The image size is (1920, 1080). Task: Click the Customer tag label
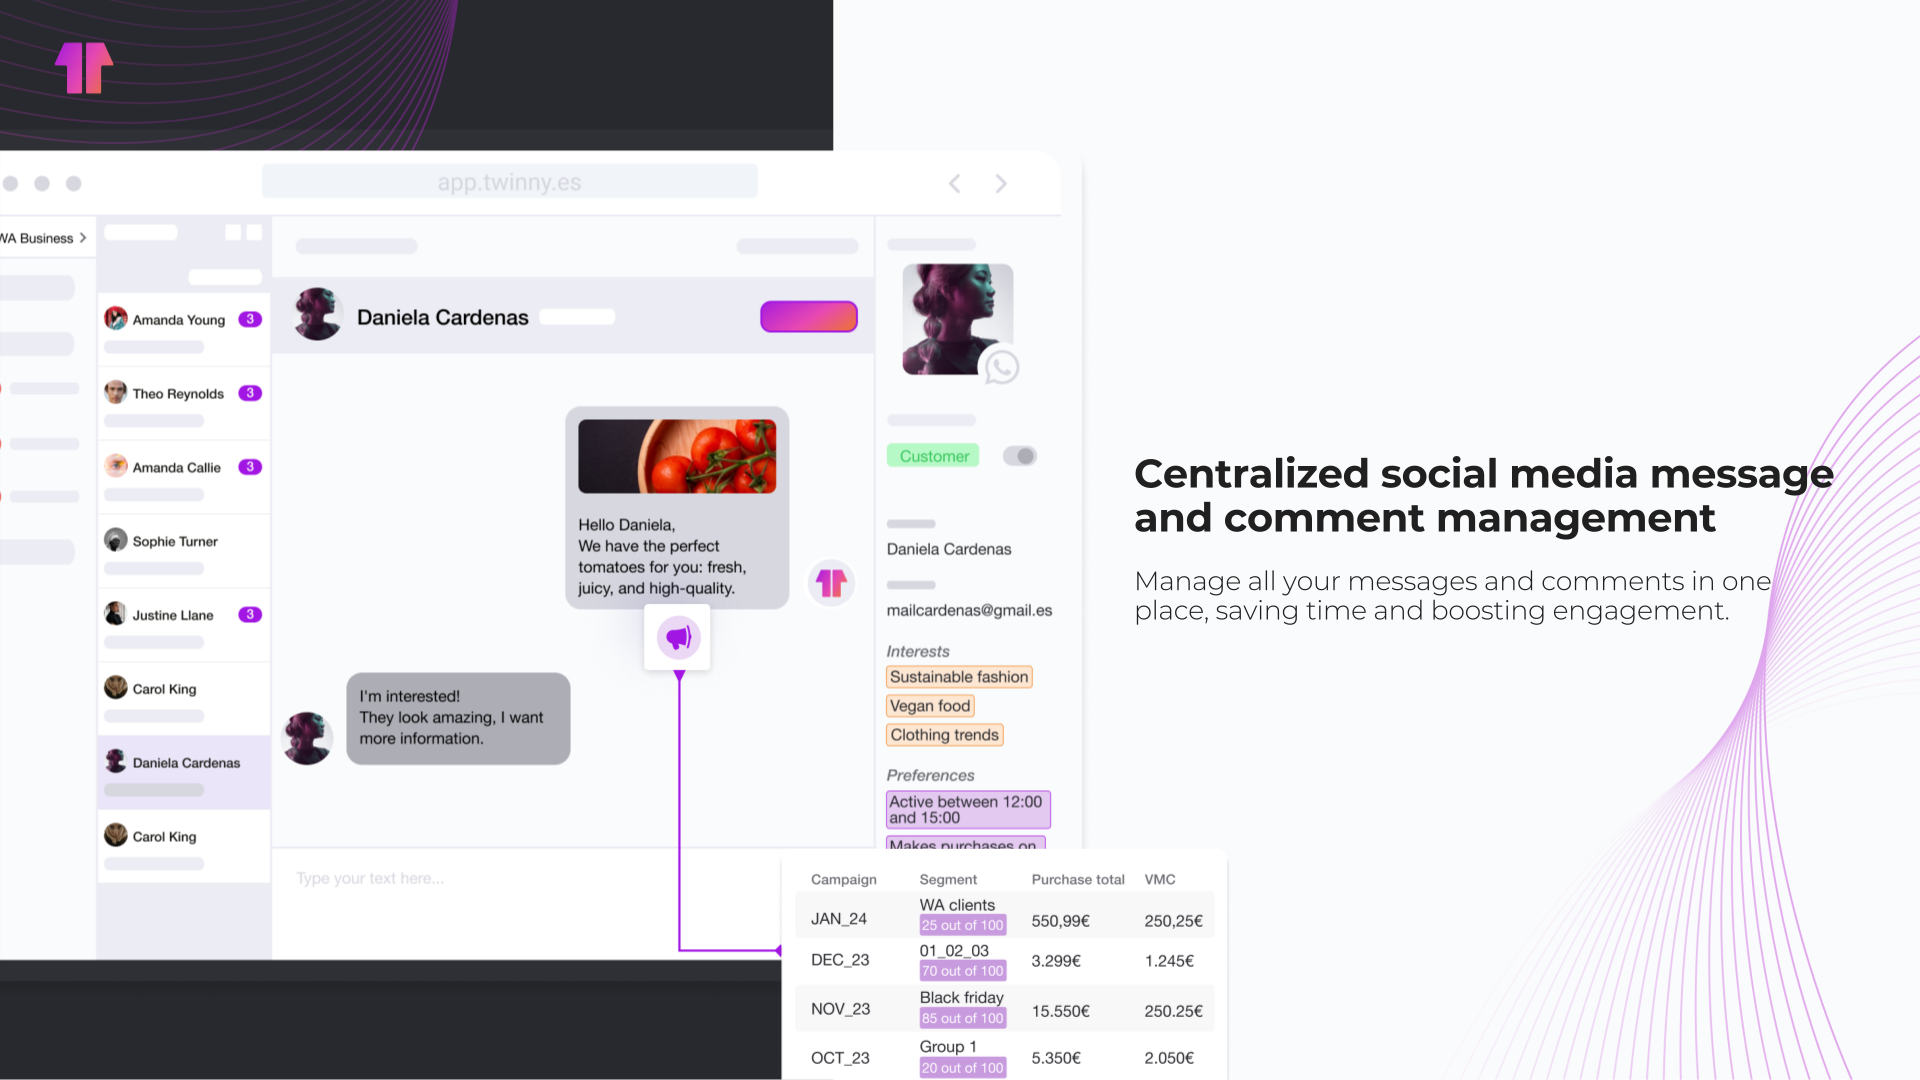pos(933,456)
